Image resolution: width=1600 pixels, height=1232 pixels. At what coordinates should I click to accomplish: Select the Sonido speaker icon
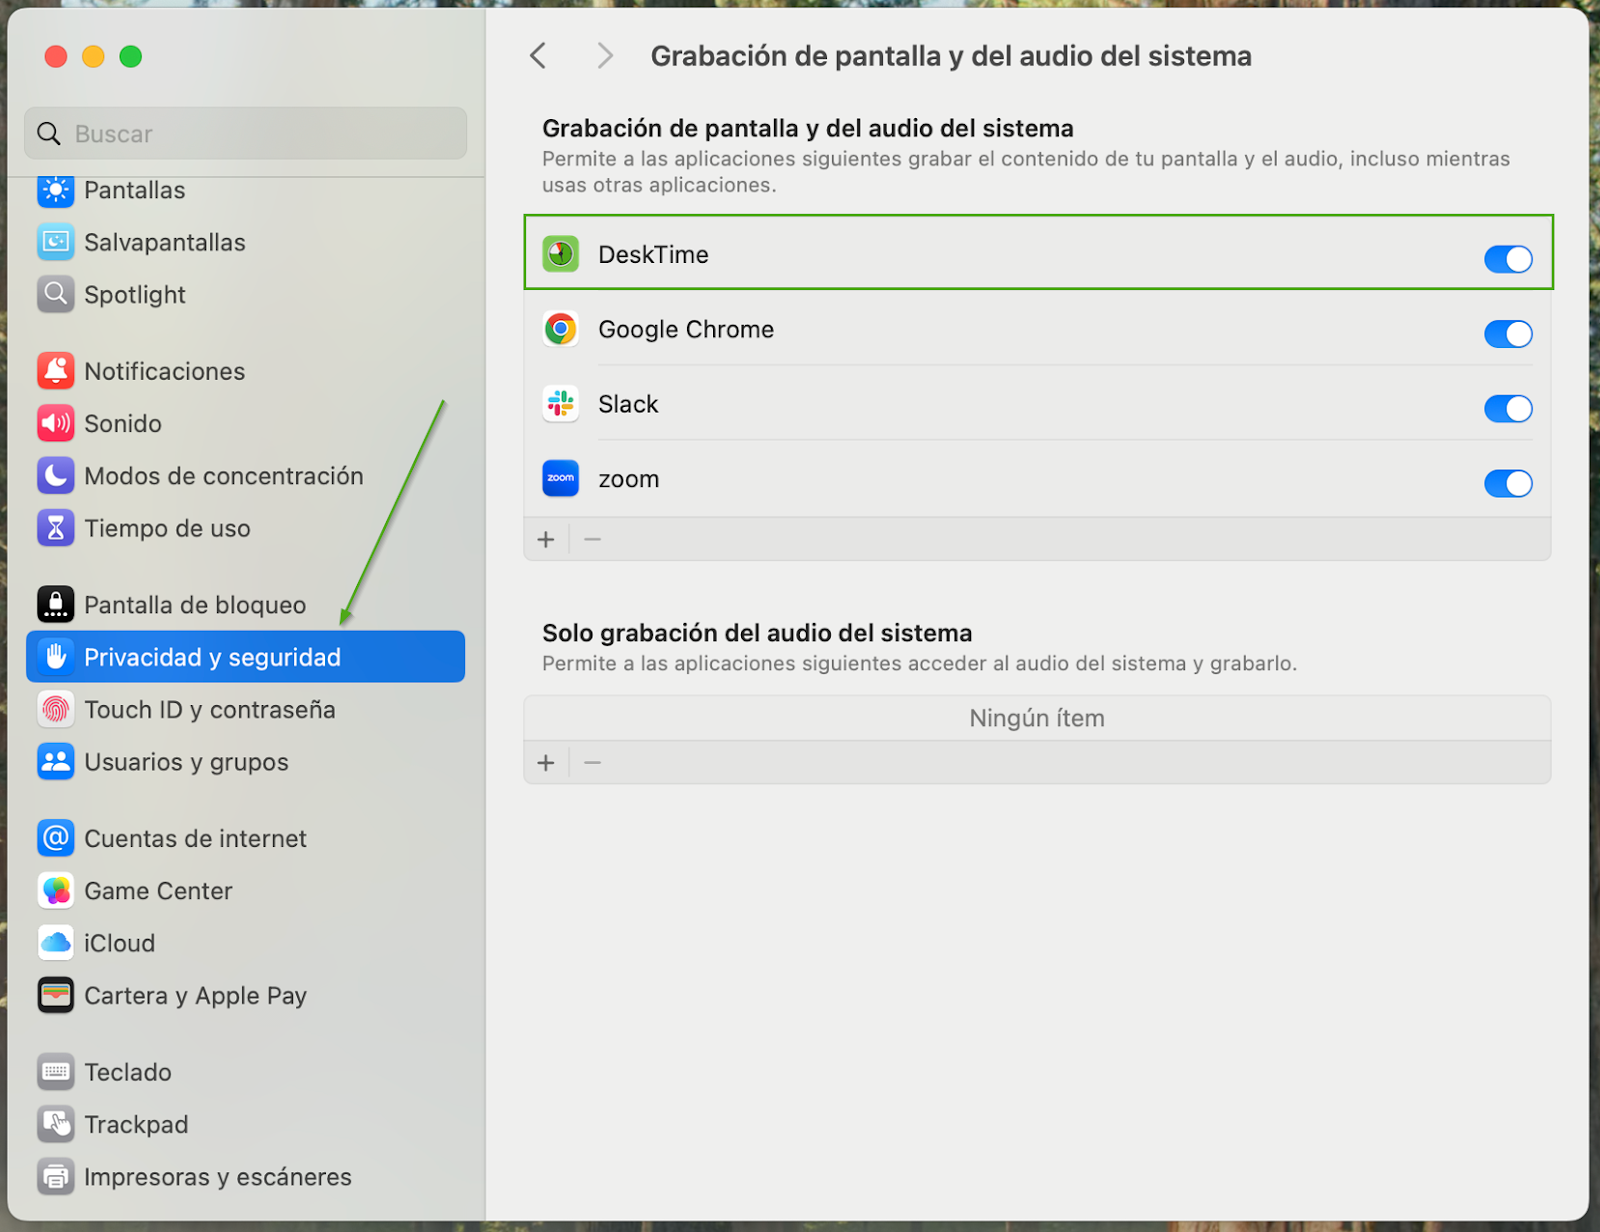click(56, 423)
